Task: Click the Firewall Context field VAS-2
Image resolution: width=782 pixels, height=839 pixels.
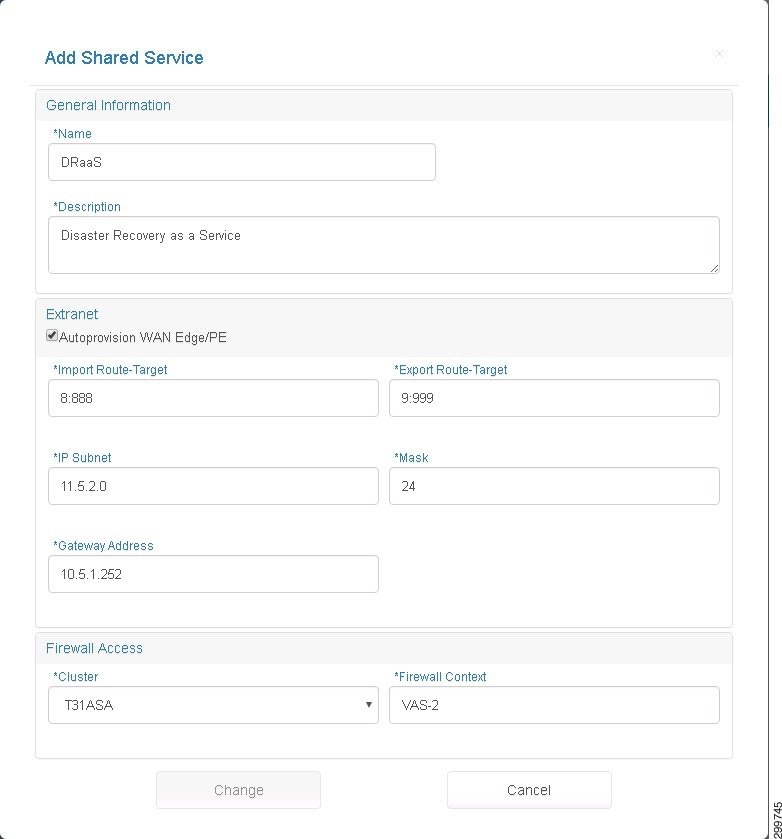Action: [x=554, y=705]
